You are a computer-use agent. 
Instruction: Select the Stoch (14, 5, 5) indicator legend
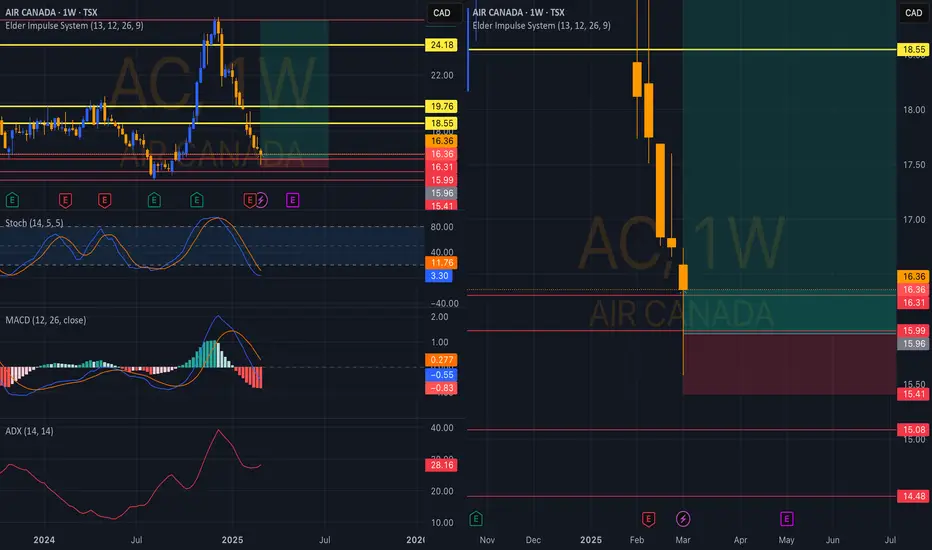click(34, 223)
